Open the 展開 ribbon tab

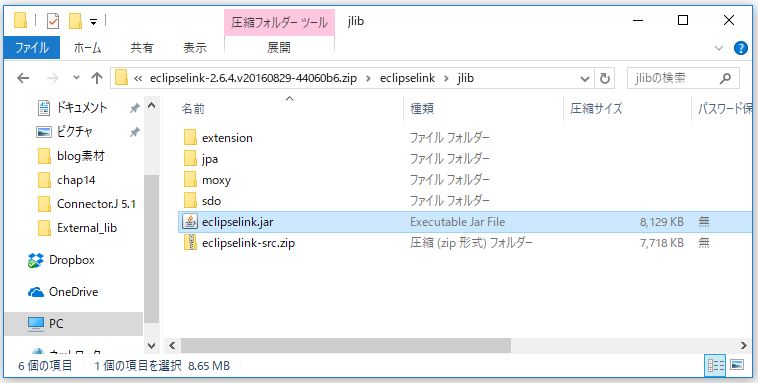tap(279, 47)
